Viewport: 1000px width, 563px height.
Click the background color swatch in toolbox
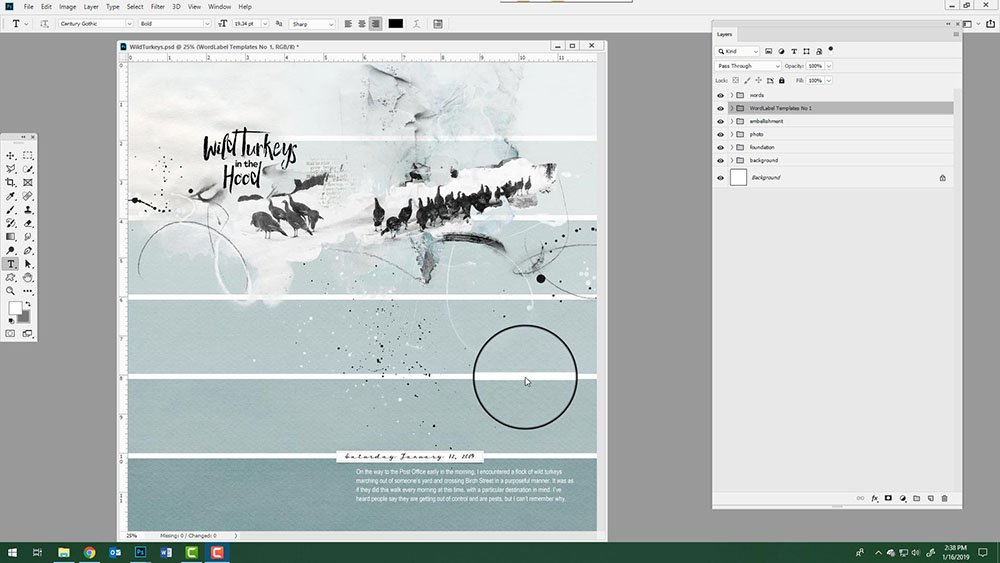coord(26,318)
